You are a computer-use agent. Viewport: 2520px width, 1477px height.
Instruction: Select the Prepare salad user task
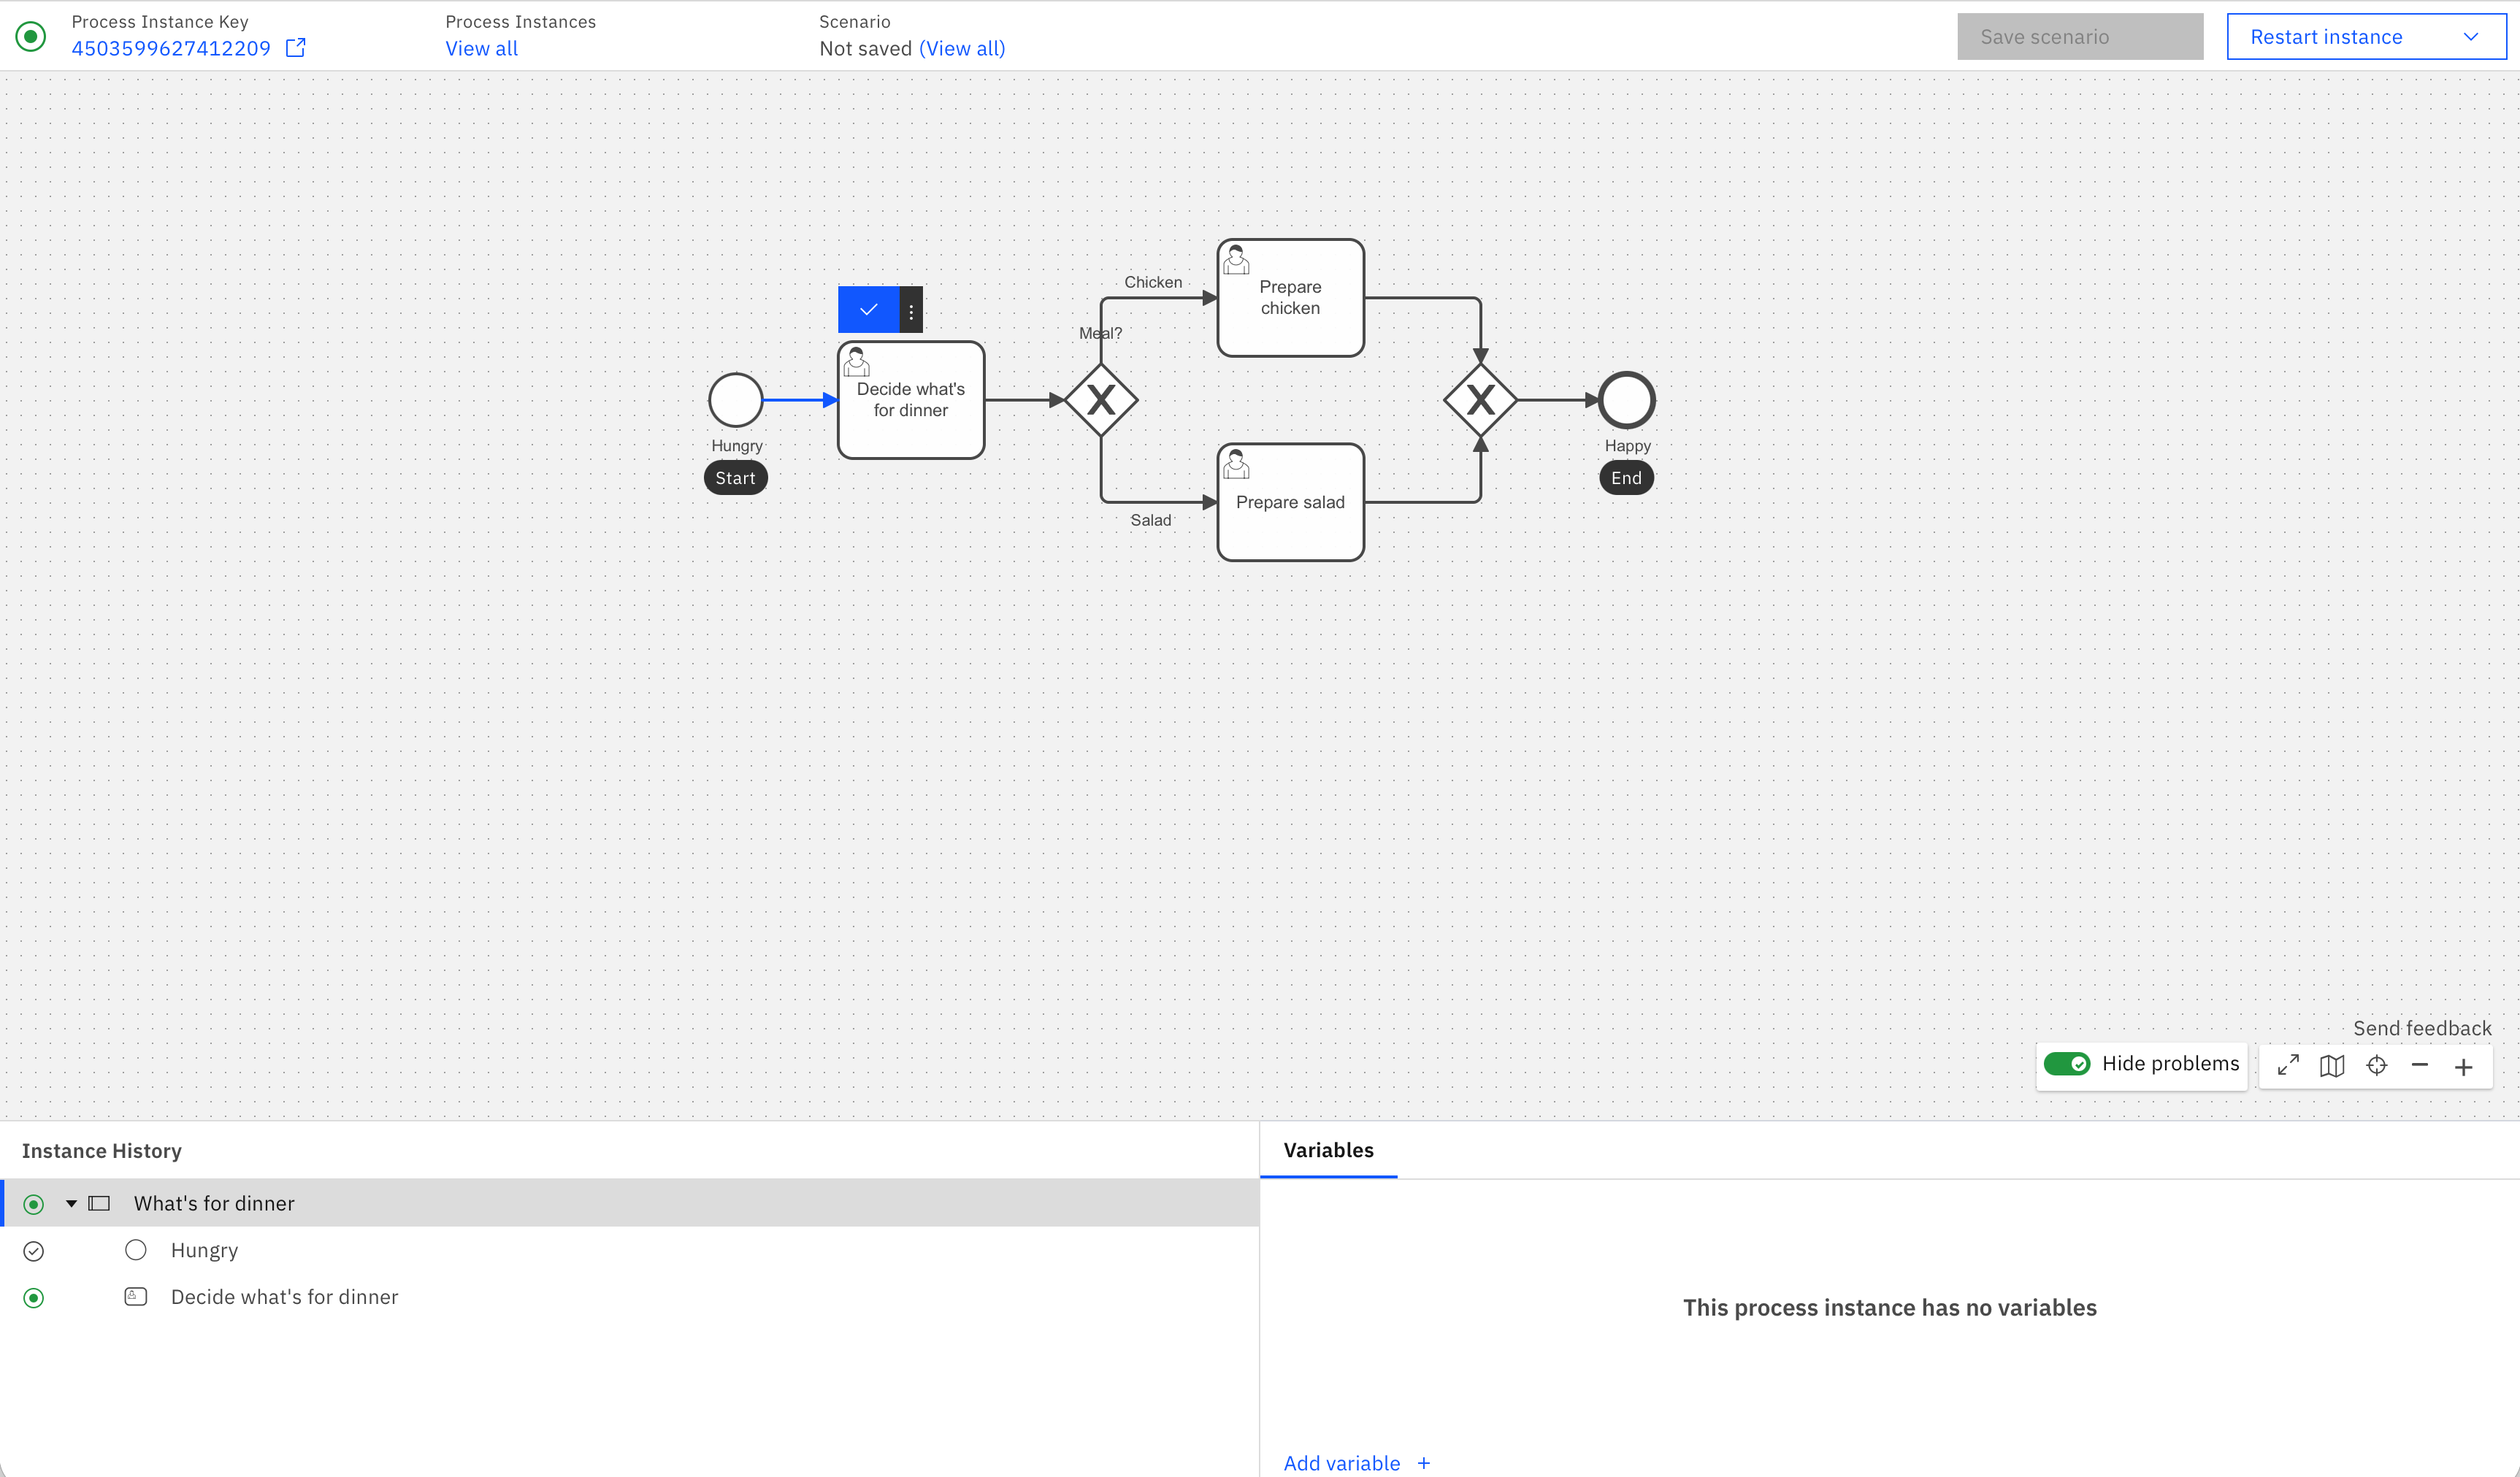tap(1290, 502)
